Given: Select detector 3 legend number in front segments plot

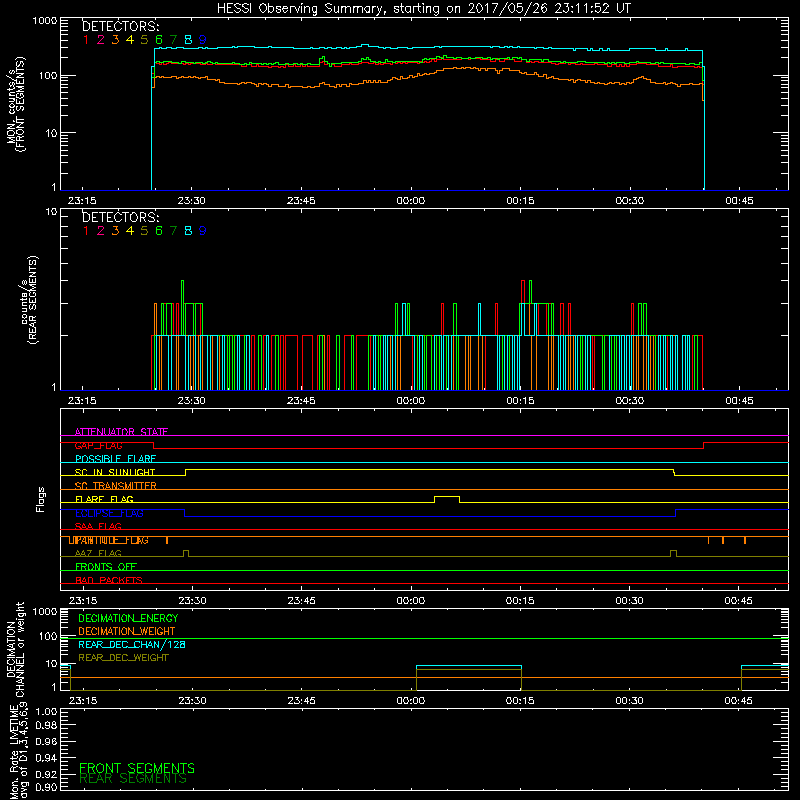Looking at the screenshot, I should point(115,40).
